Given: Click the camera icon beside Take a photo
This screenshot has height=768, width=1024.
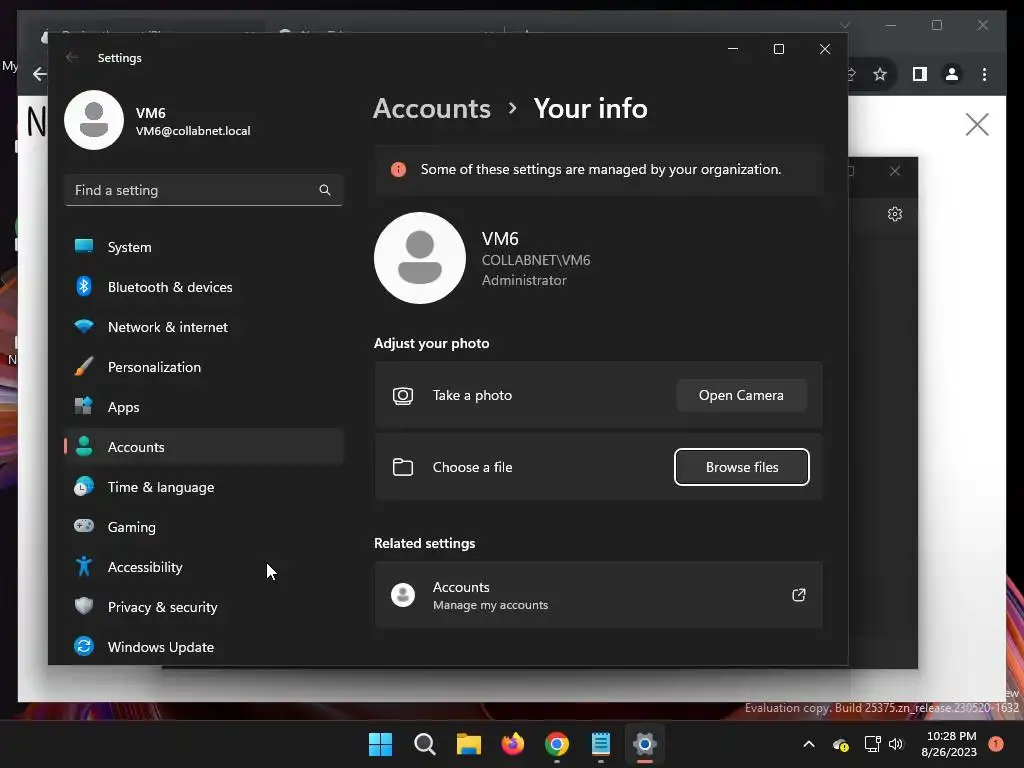Looking at the screenshot, I should click(403, 395).
